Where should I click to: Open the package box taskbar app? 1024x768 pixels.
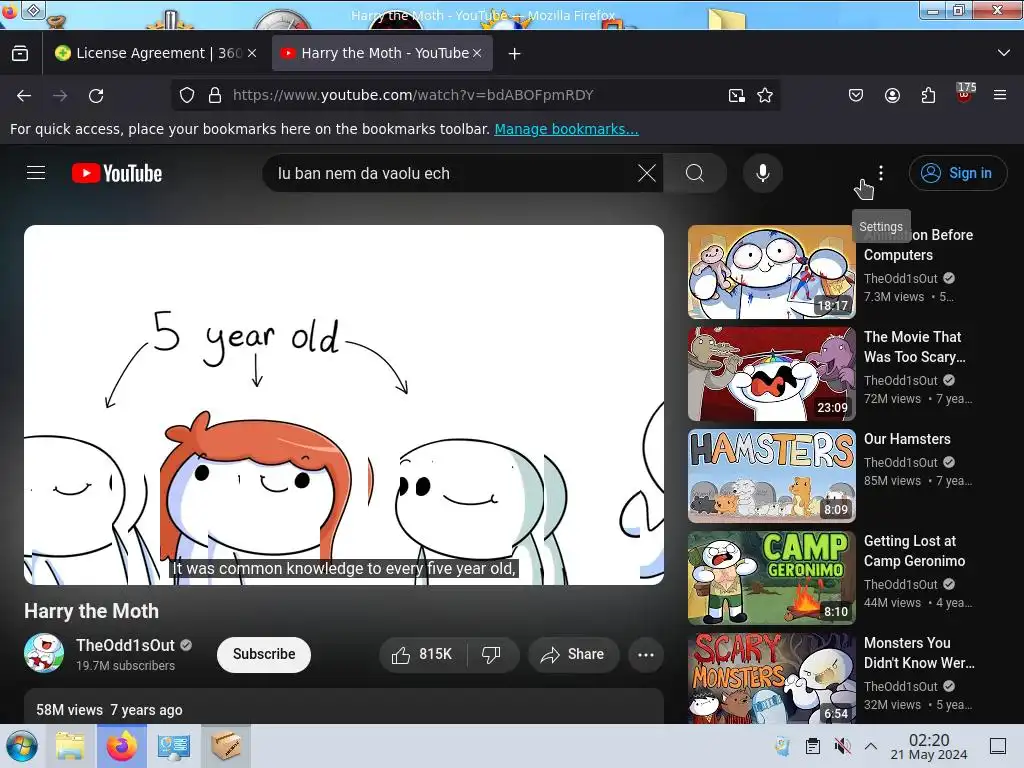pos(225,746)
